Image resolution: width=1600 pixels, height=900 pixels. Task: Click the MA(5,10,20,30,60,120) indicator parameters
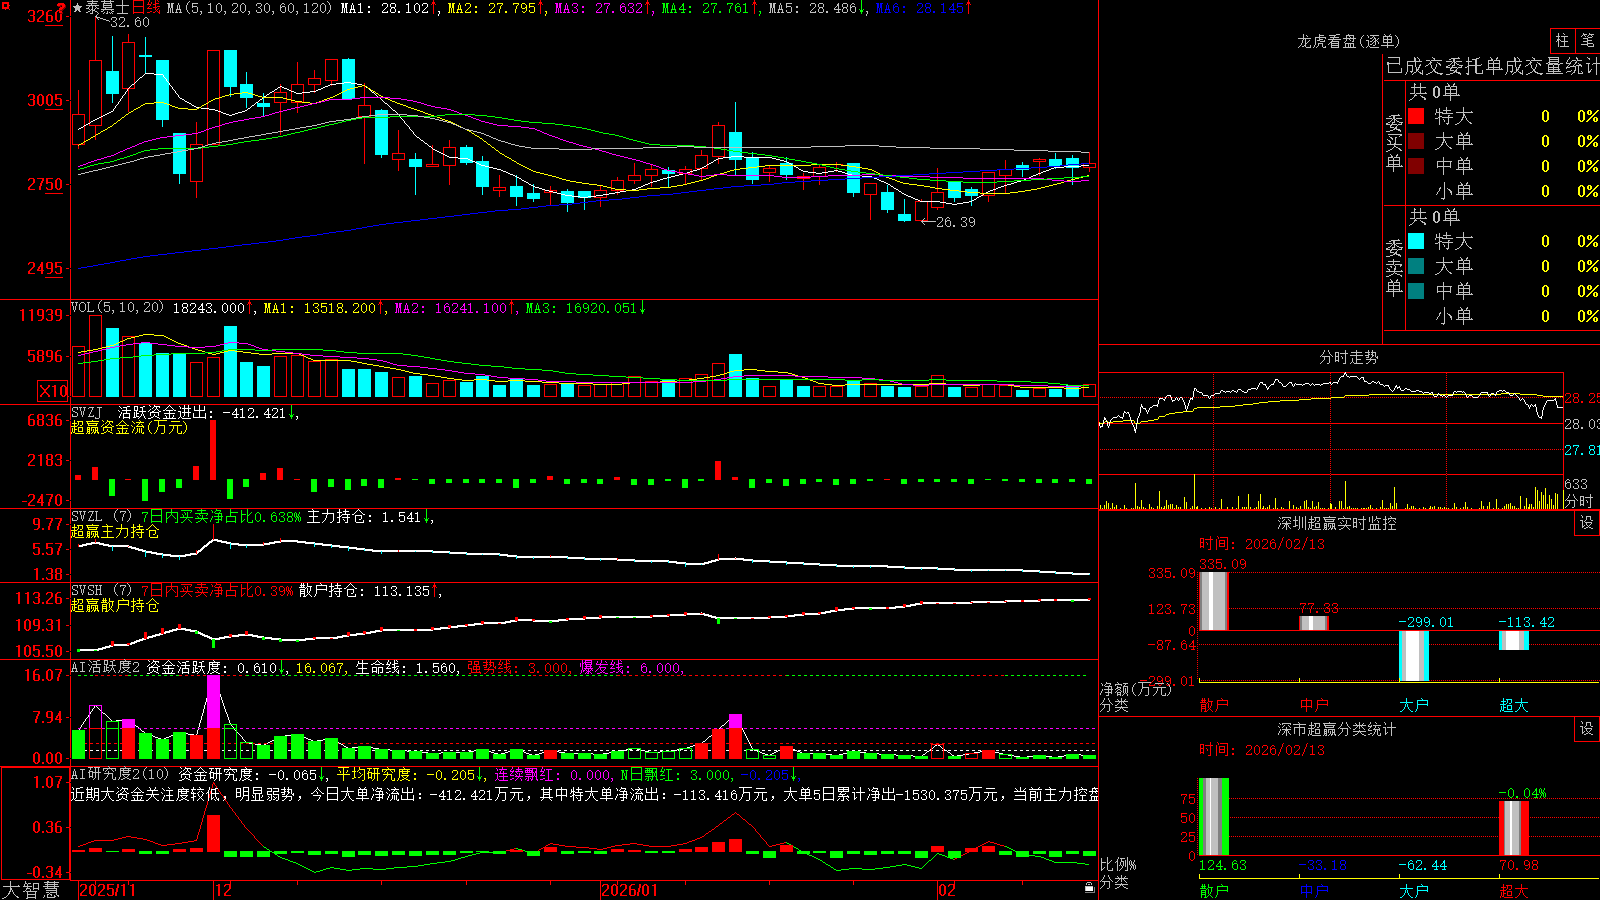pos(249,8)
